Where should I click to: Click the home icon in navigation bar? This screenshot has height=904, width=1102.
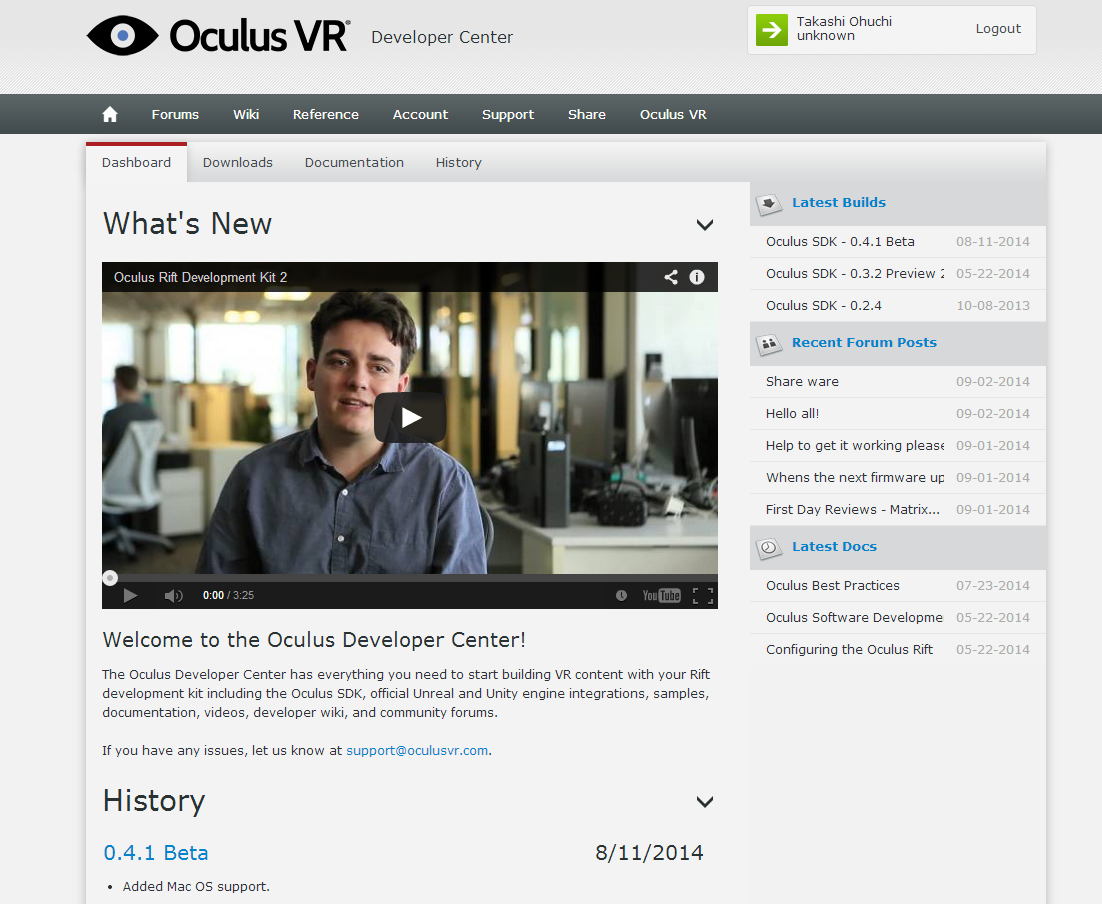click(x=110, y=115)
